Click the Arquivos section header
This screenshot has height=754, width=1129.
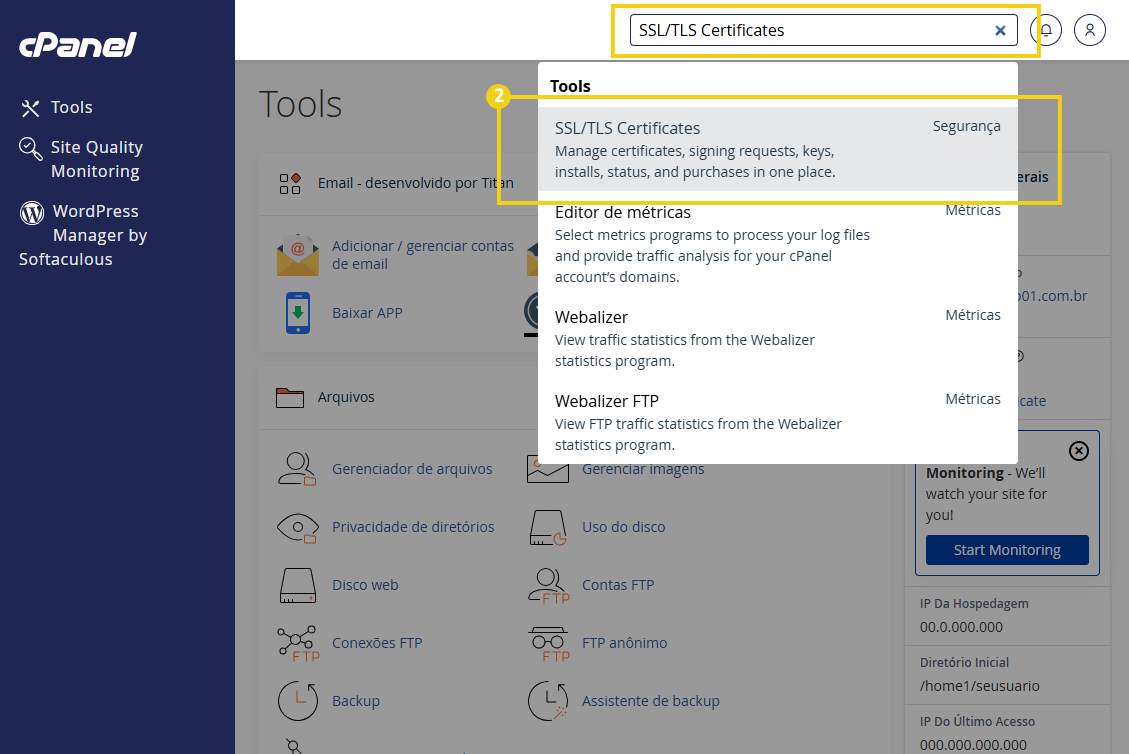(346, 397)
